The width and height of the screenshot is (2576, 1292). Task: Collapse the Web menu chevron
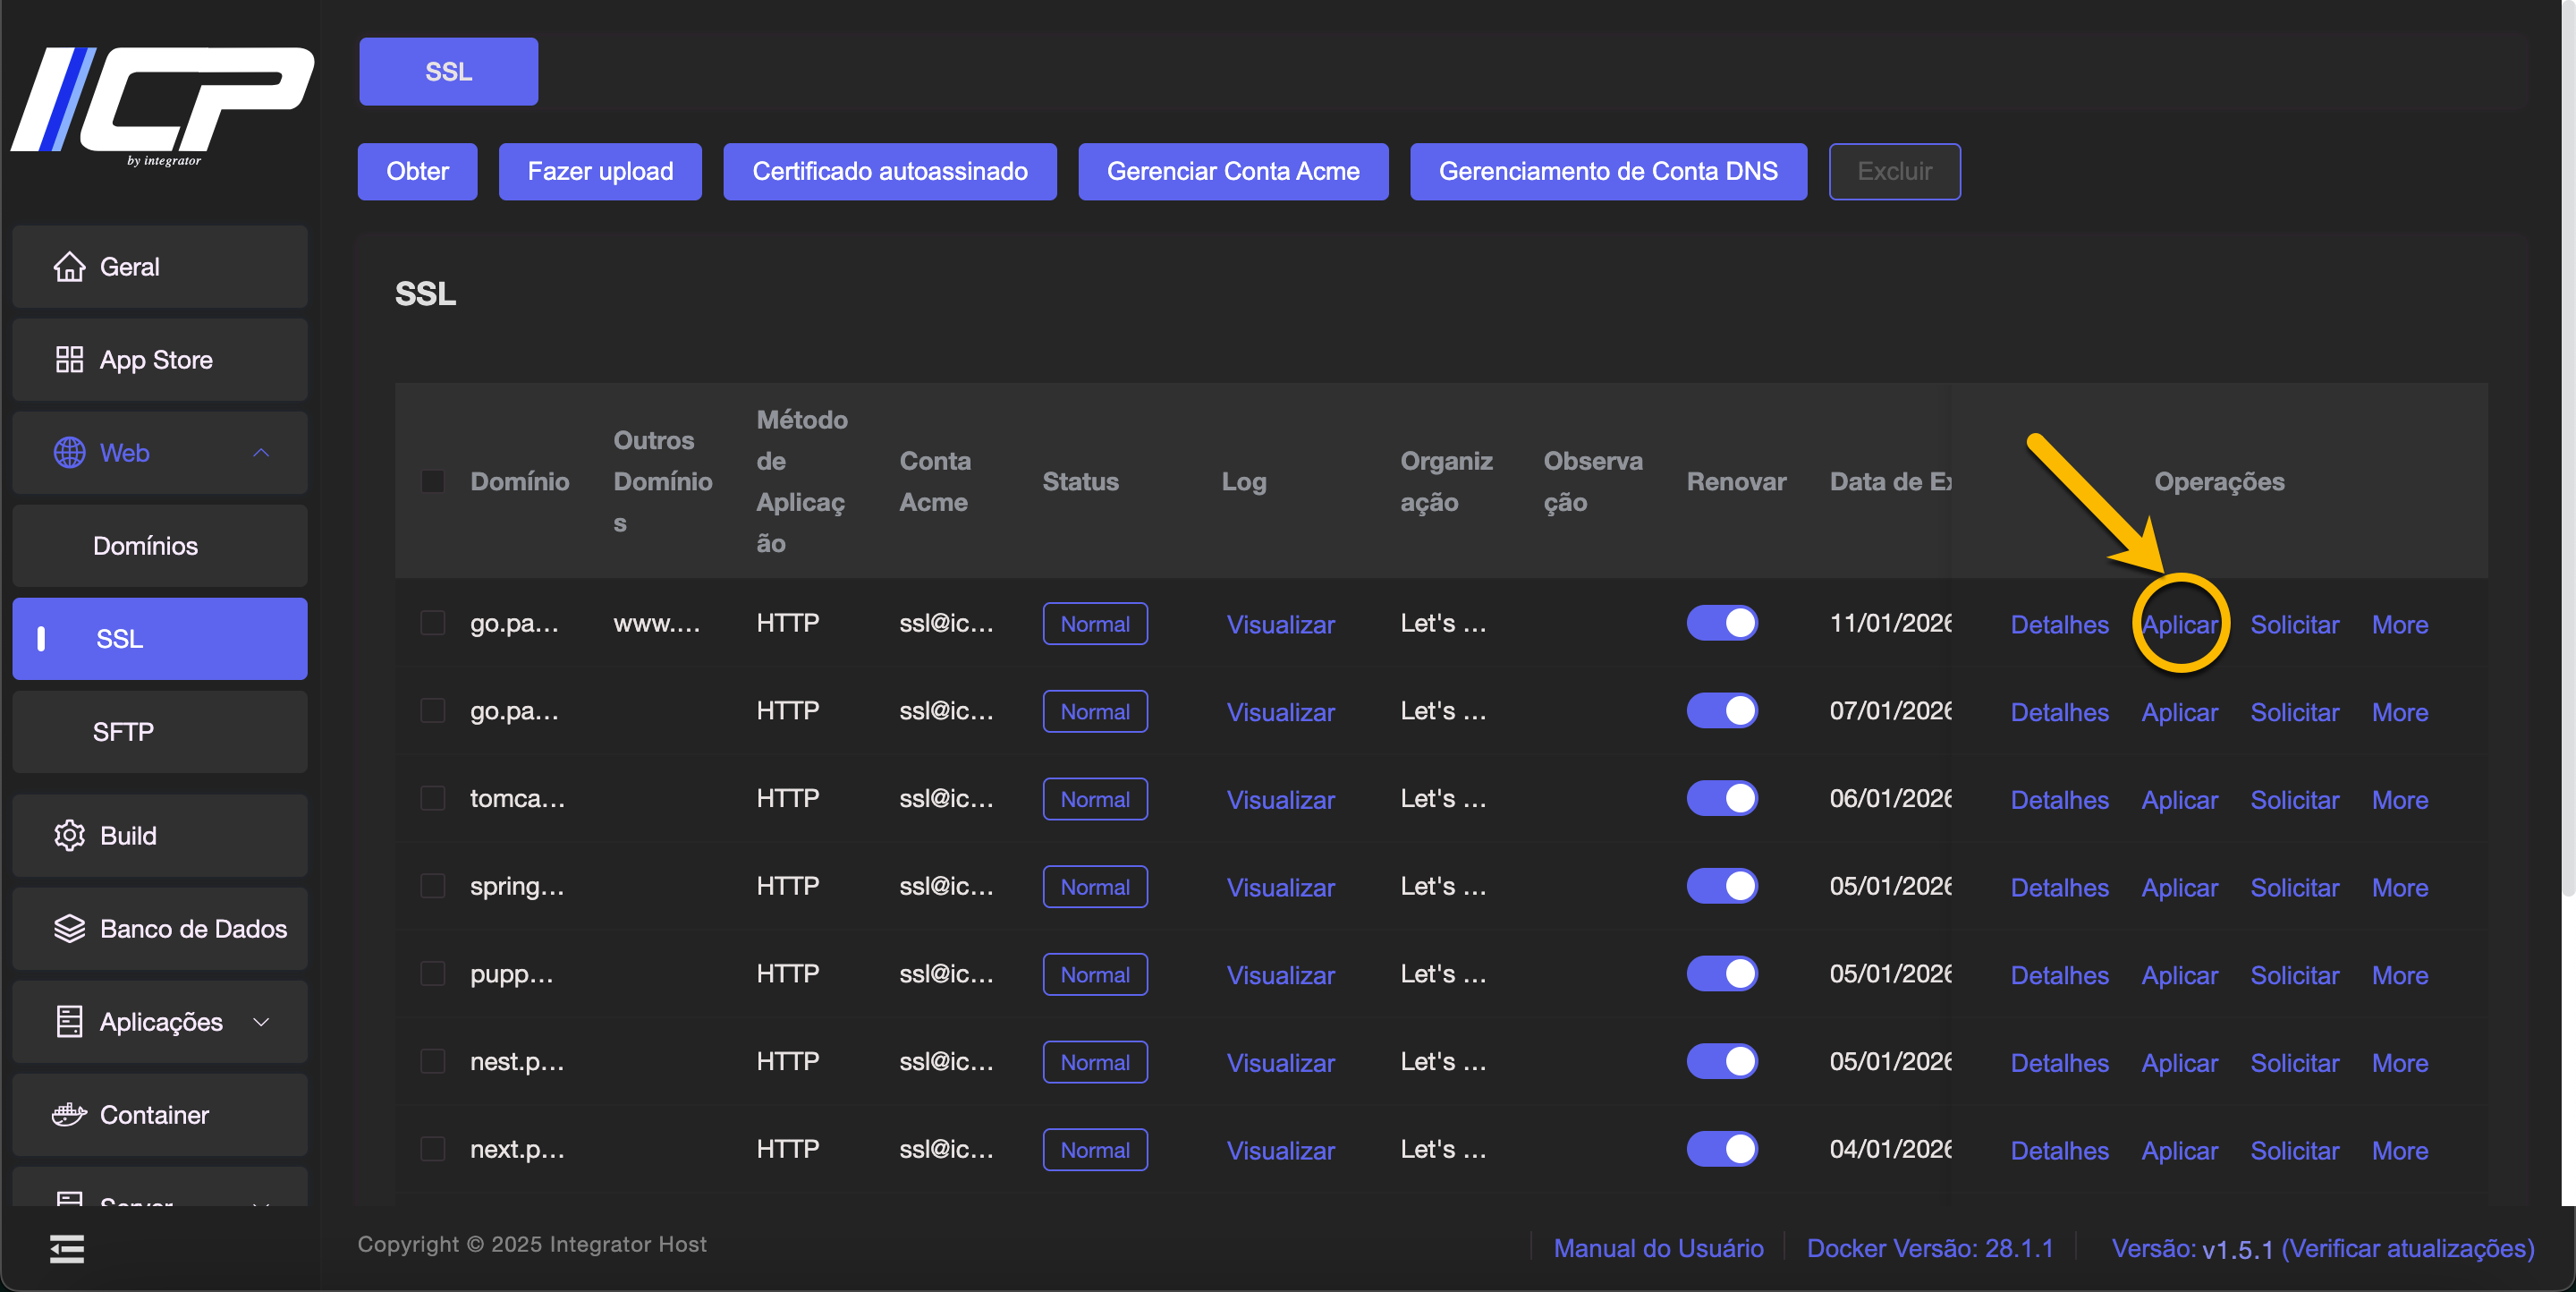pos(261,453)
